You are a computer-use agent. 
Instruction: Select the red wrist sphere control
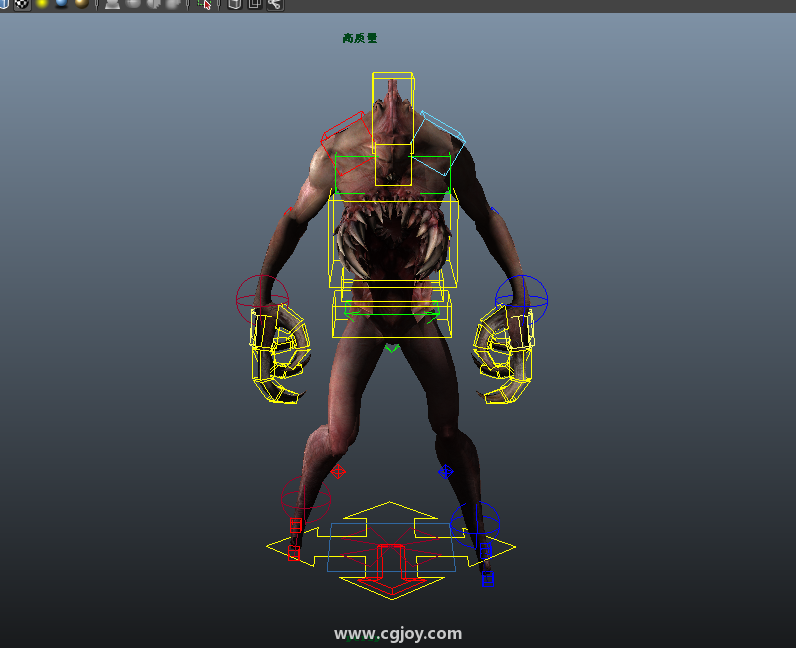[262, 300]
